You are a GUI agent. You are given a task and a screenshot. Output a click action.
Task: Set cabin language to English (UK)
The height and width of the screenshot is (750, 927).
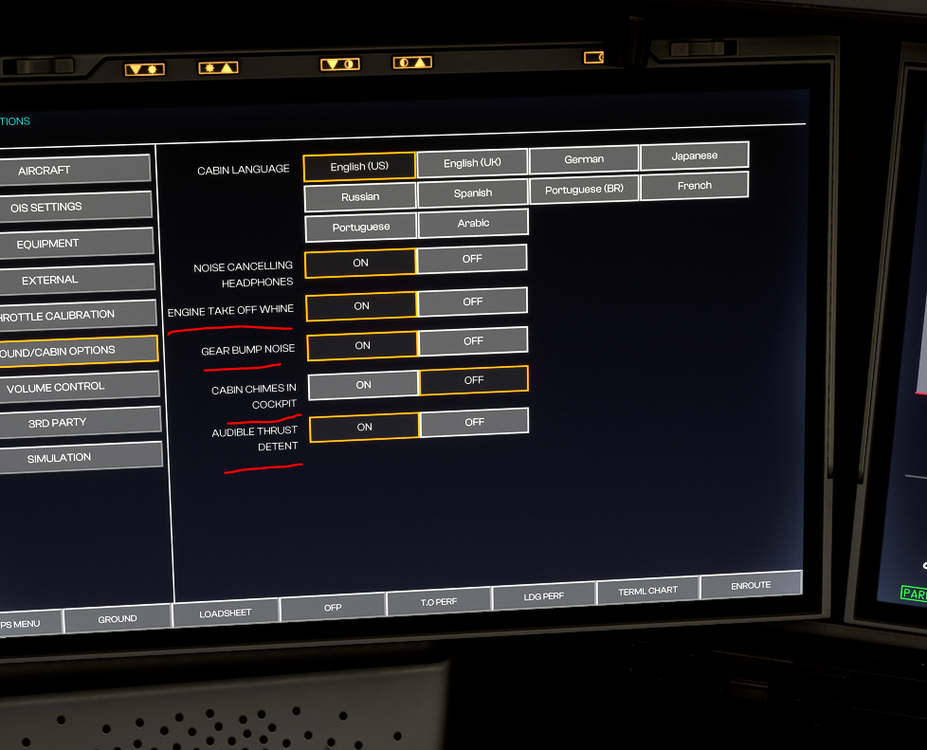coord(472,163)
